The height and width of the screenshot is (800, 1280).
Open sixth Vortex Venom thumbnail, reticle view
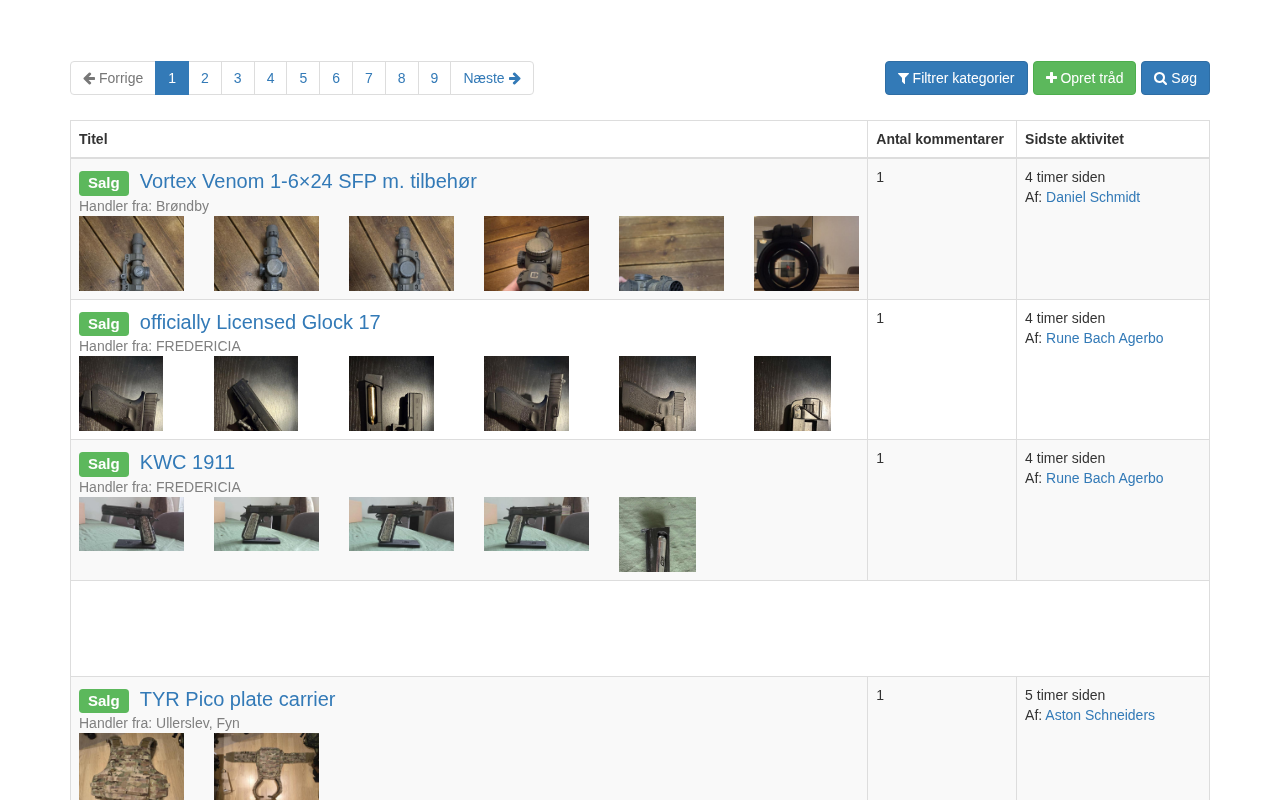[806, 253]
